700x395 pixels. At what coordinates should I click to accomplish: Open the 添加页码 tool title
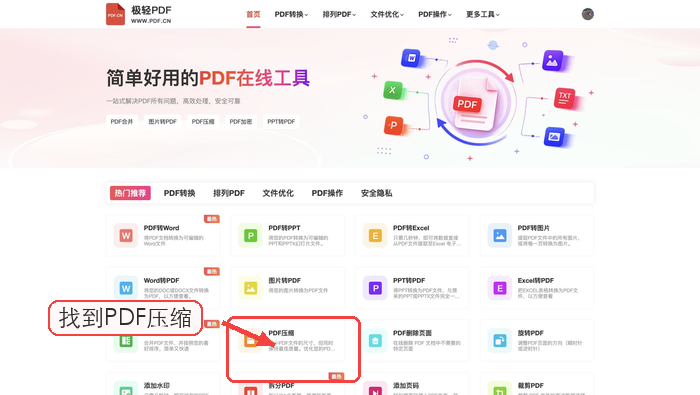tap(406, 386)
